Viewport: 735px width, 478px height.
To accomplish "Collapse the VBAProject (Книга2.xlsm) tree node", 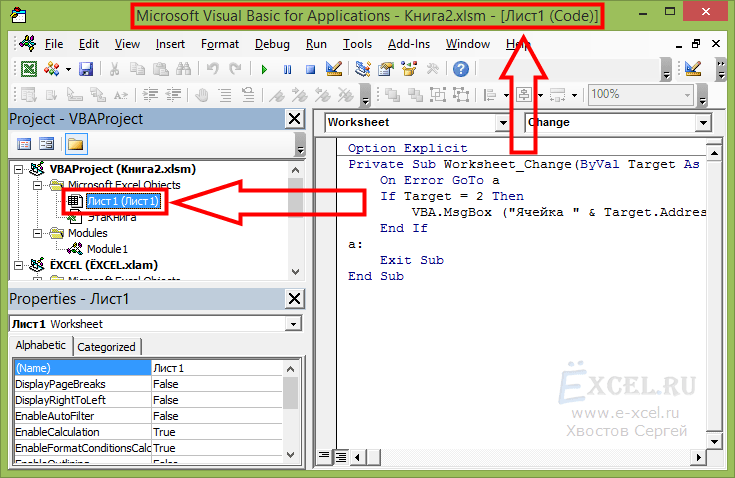I will 18,169.
